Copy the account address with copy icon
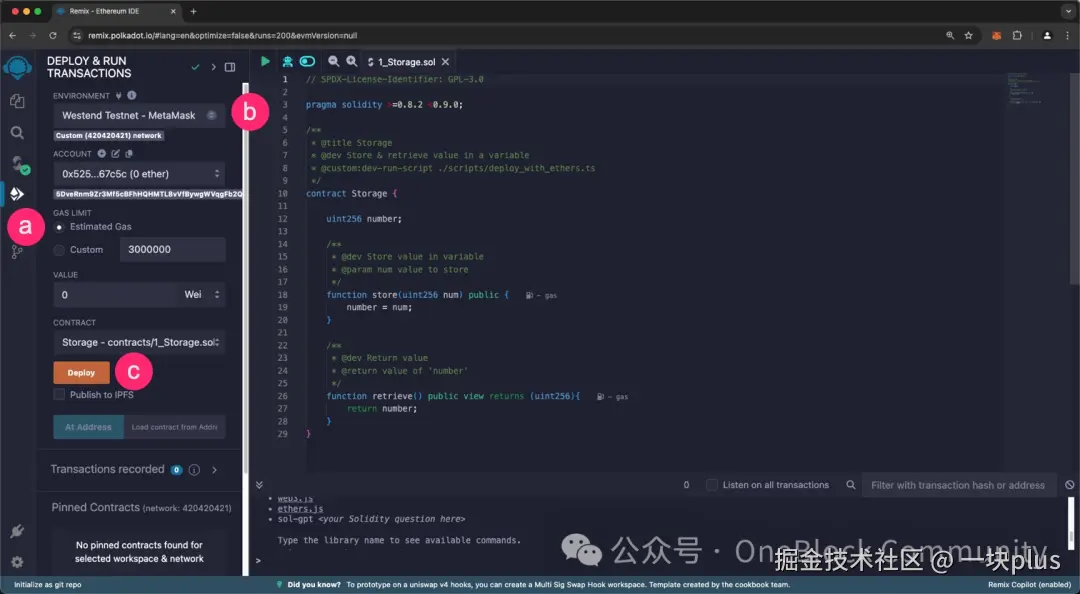Image resolution: width=1080 pixels, height=594 pixels. (x=129, y=154)
